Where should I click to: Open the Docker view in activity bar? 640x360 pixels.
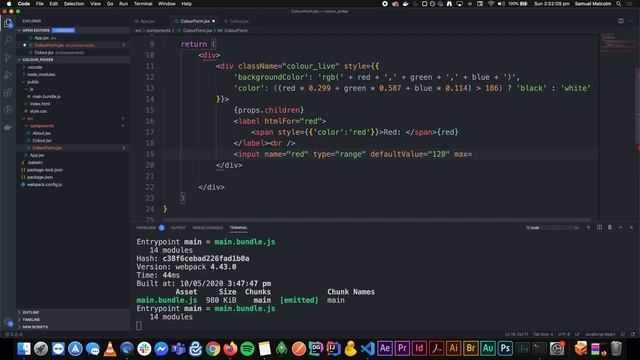(x=8, y=127)
